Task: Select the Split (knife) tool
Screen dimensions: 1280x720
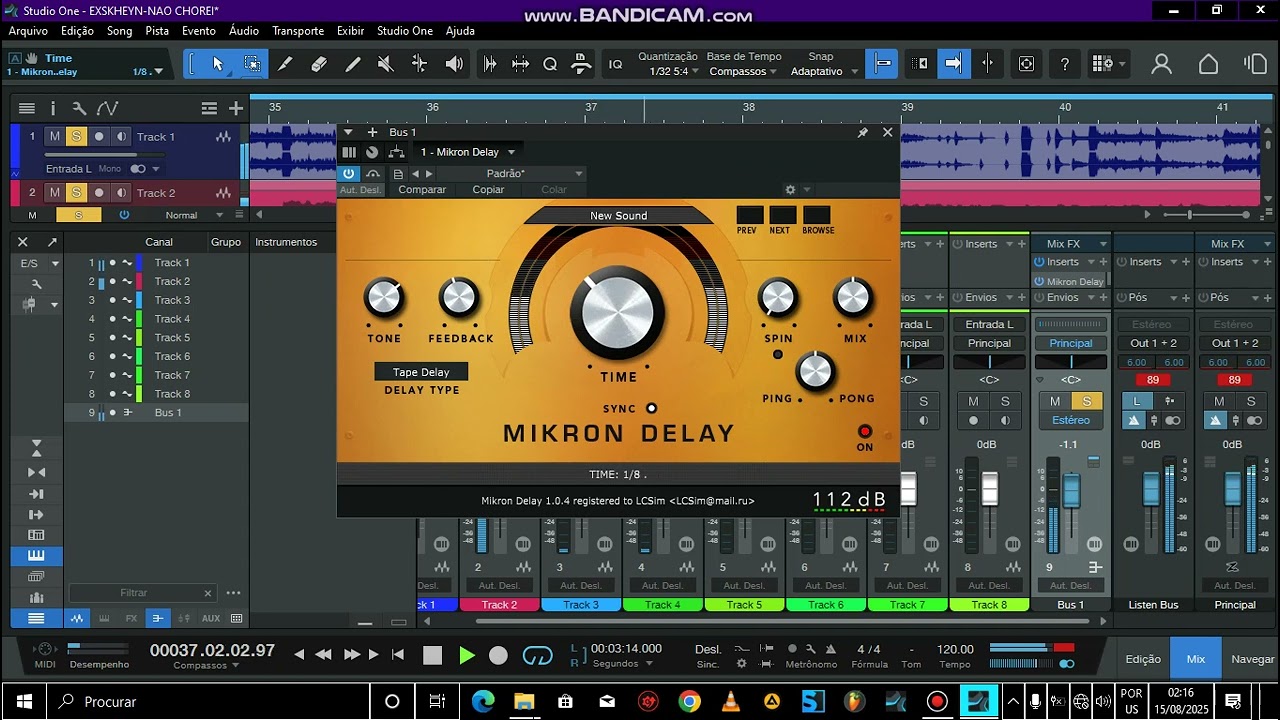Action: [285, 64]
